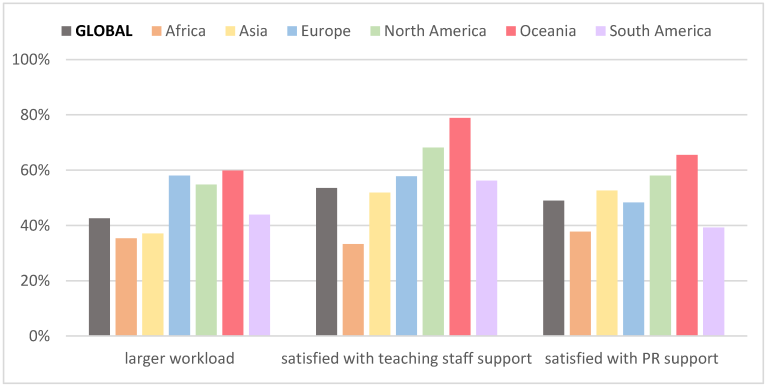Click the North America legend green swatch
The height and width of the screenshot is (388, 768).
tap(375, 31)
